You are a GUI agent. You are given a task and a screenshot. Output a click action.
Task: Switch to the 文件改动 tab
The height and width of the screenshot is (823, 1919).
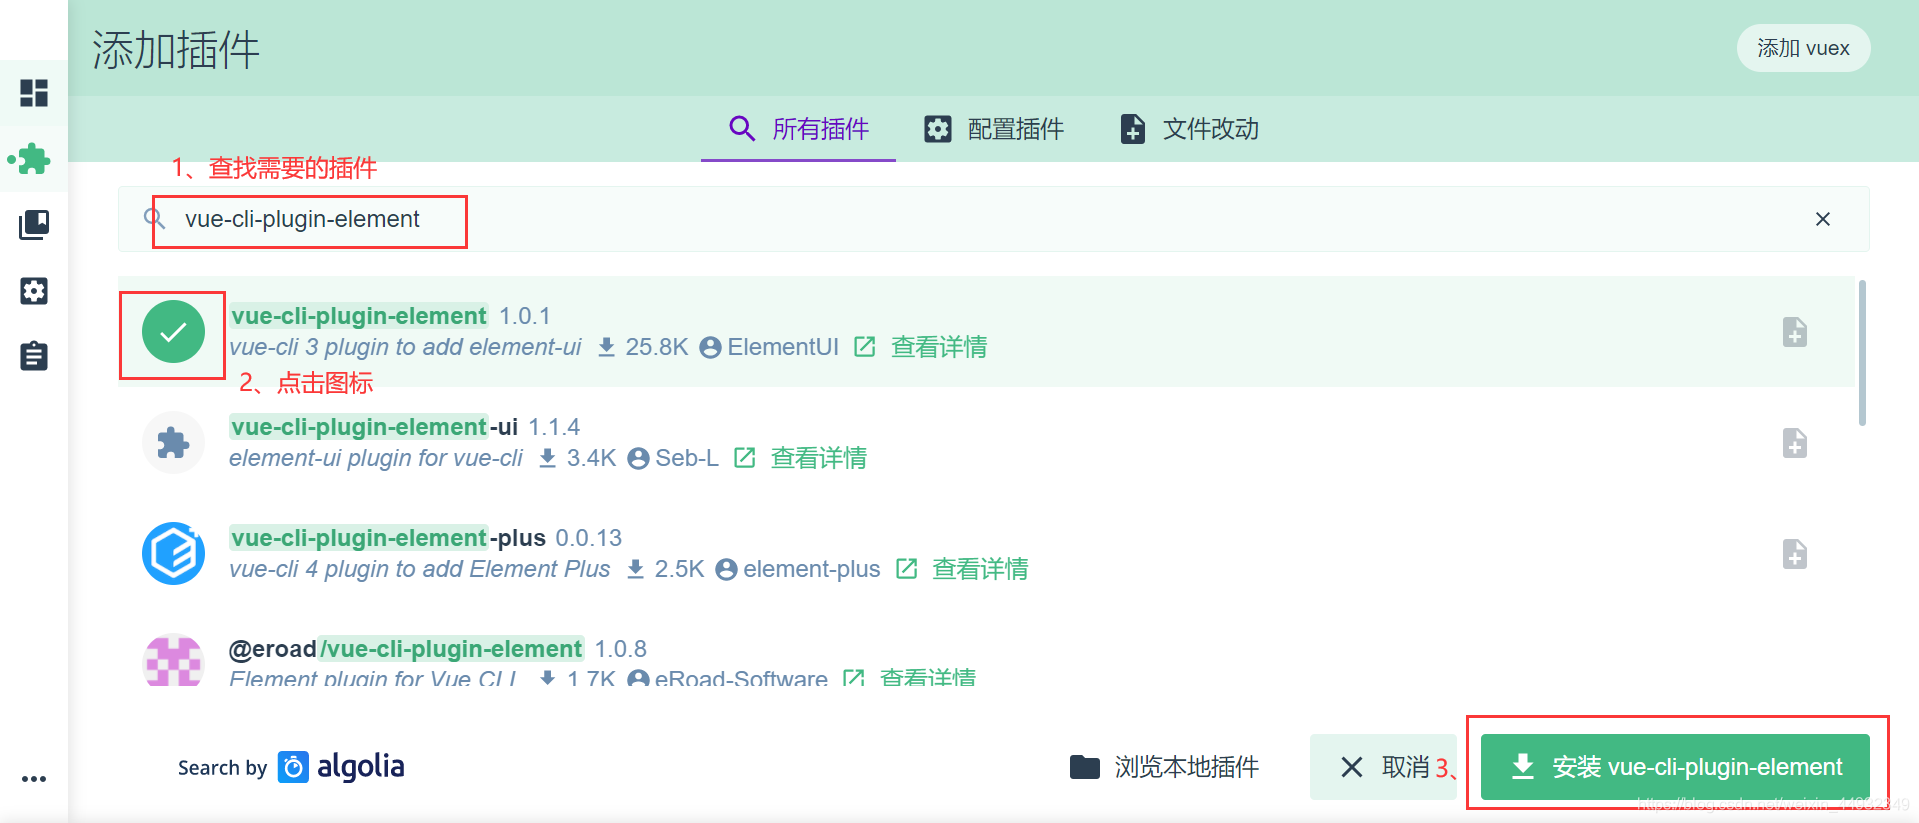(x=1189, y=129)
